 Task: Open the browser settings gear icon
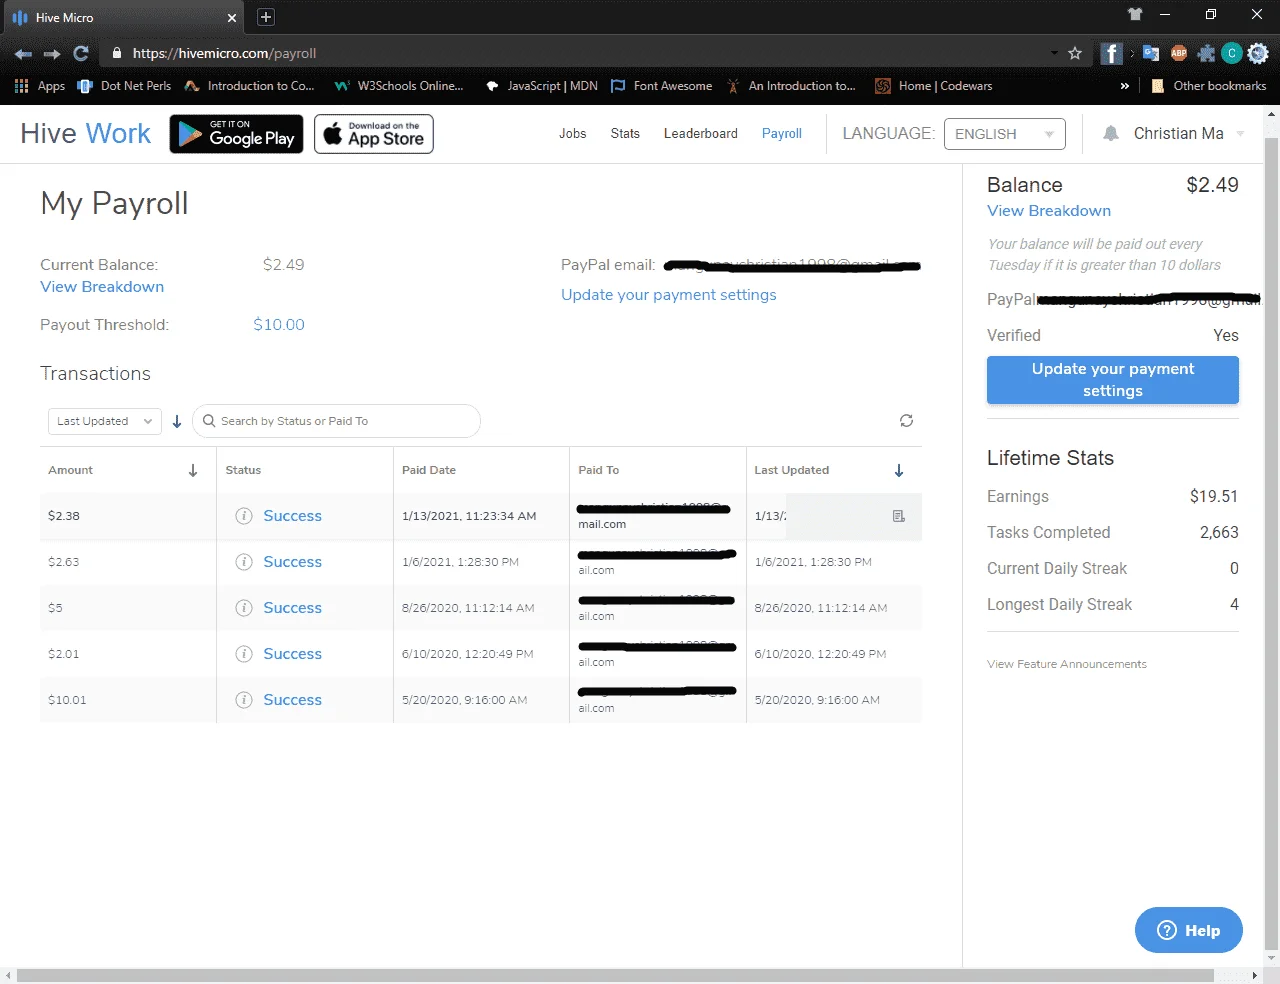pos(1259,54)
